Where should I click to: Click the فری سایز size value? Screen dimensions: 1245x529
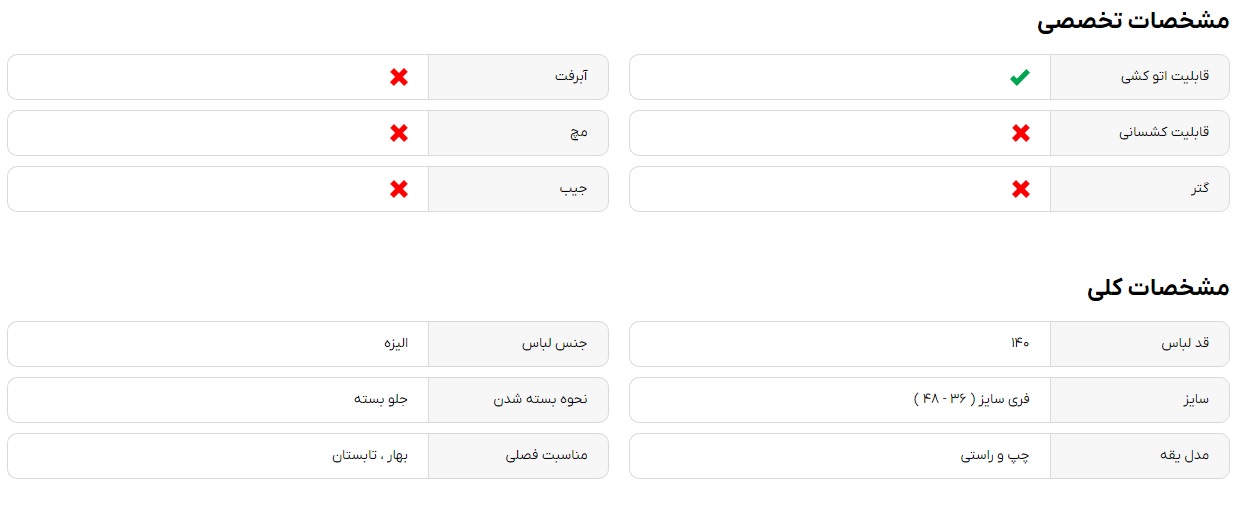[x=971, y=400]
